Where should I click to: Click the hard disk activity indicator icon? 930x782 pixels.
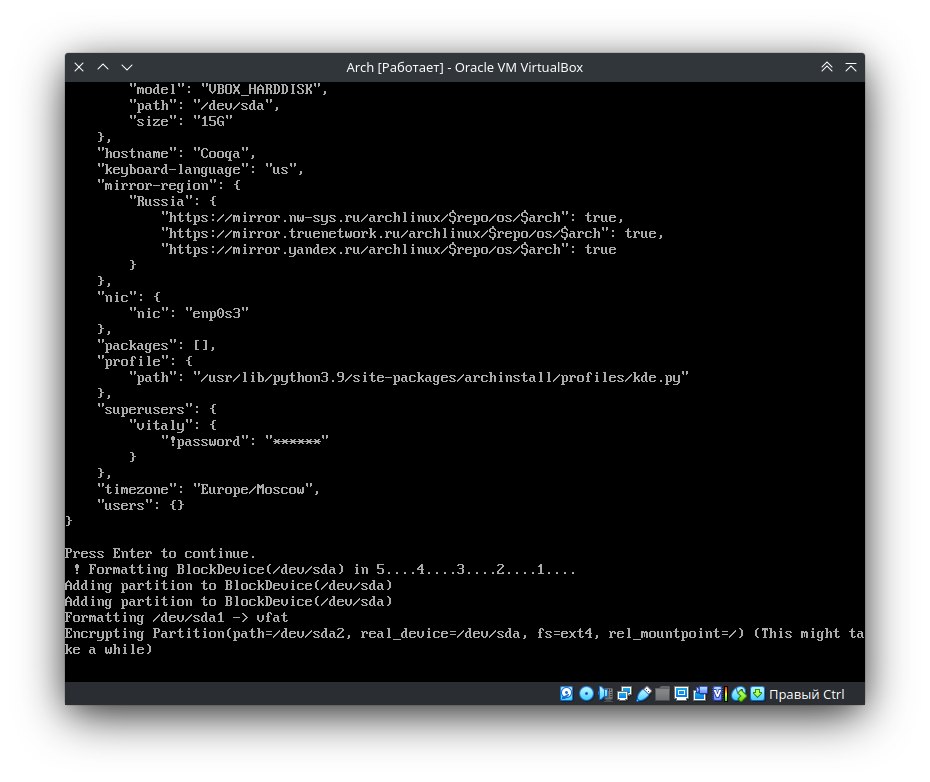coord(566,693)
